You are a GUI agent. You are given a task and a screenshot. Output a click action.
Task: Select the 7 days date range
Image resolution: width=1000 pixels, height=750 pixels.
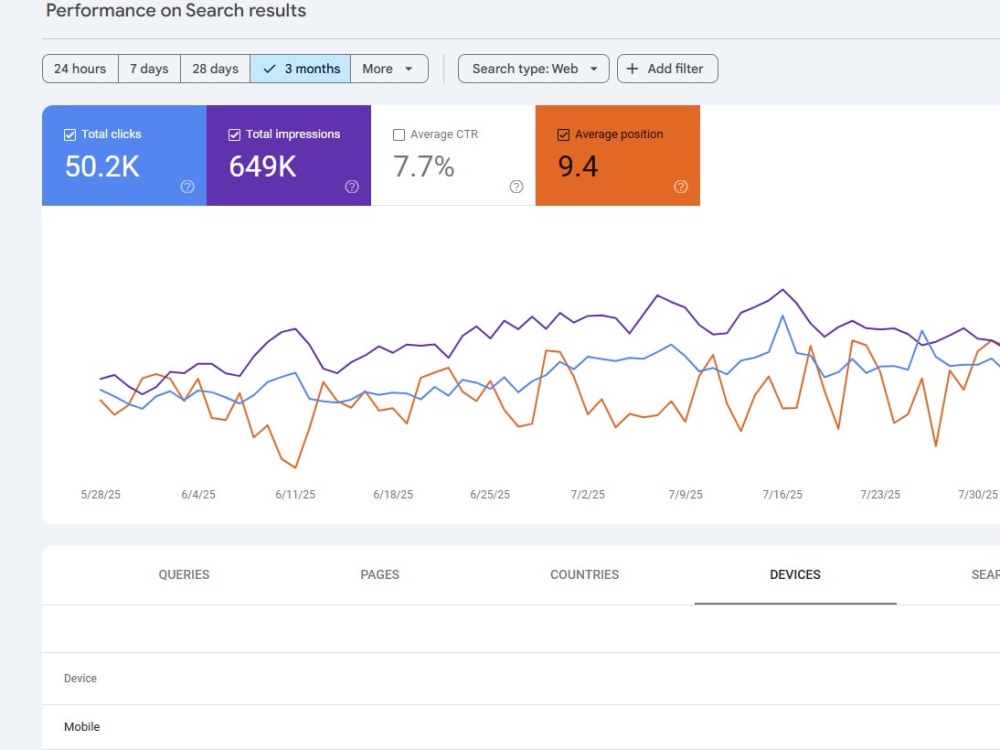click(149, 69)
